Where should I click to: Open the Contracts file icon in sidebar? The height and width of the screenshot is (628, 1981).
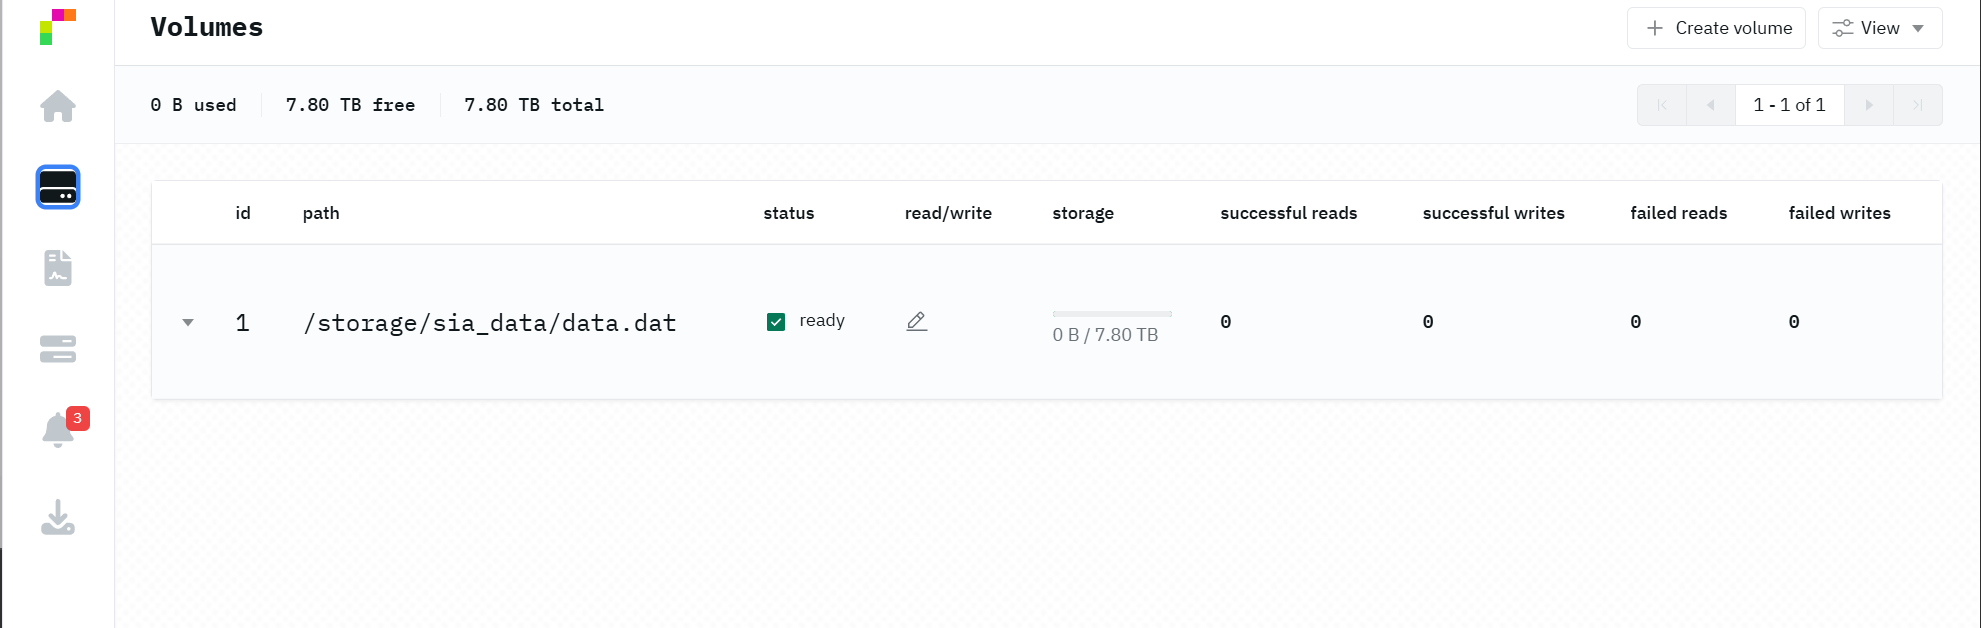click(x=58, y=268)
